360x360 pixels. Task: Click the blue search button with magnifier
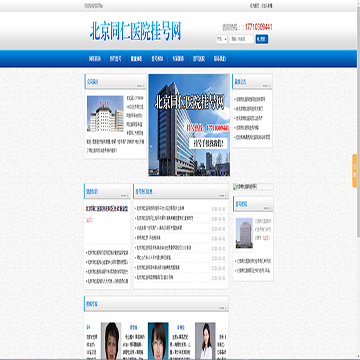tap(262, 39)
